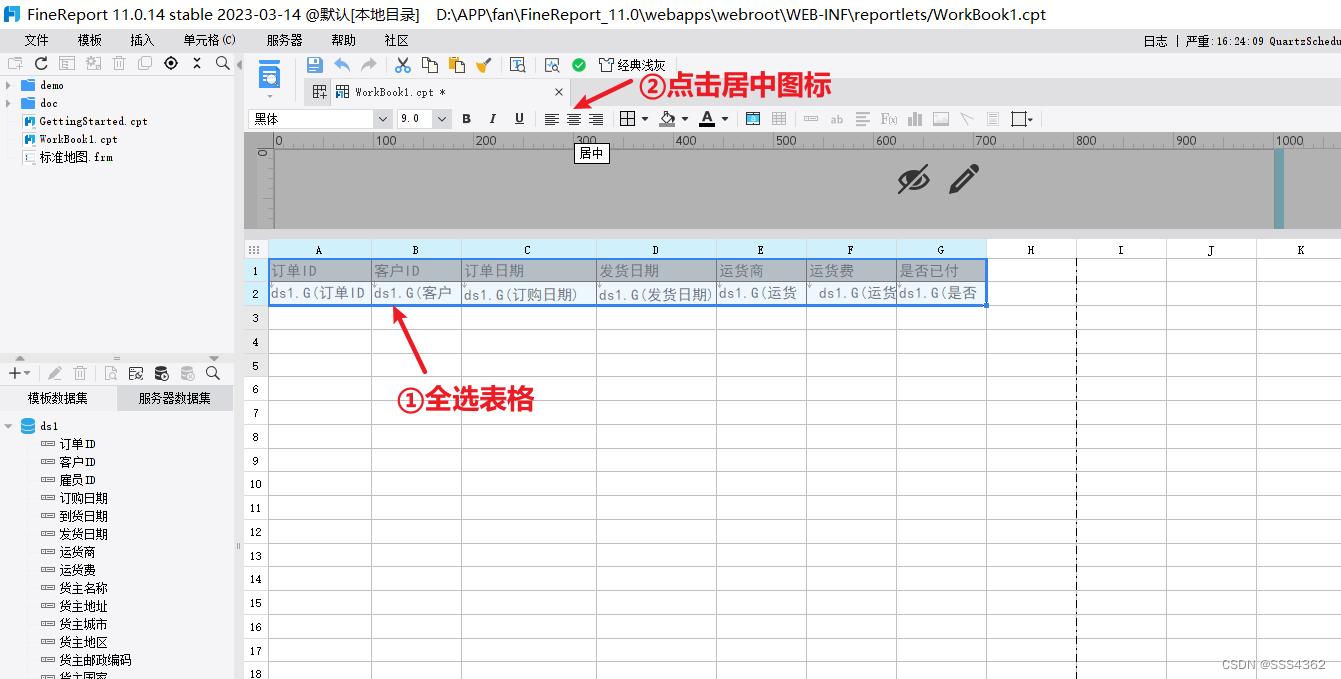Open the 帮助 menu
The height and width of the screenshot is (679, 1341).
click(x=343, y=40)
